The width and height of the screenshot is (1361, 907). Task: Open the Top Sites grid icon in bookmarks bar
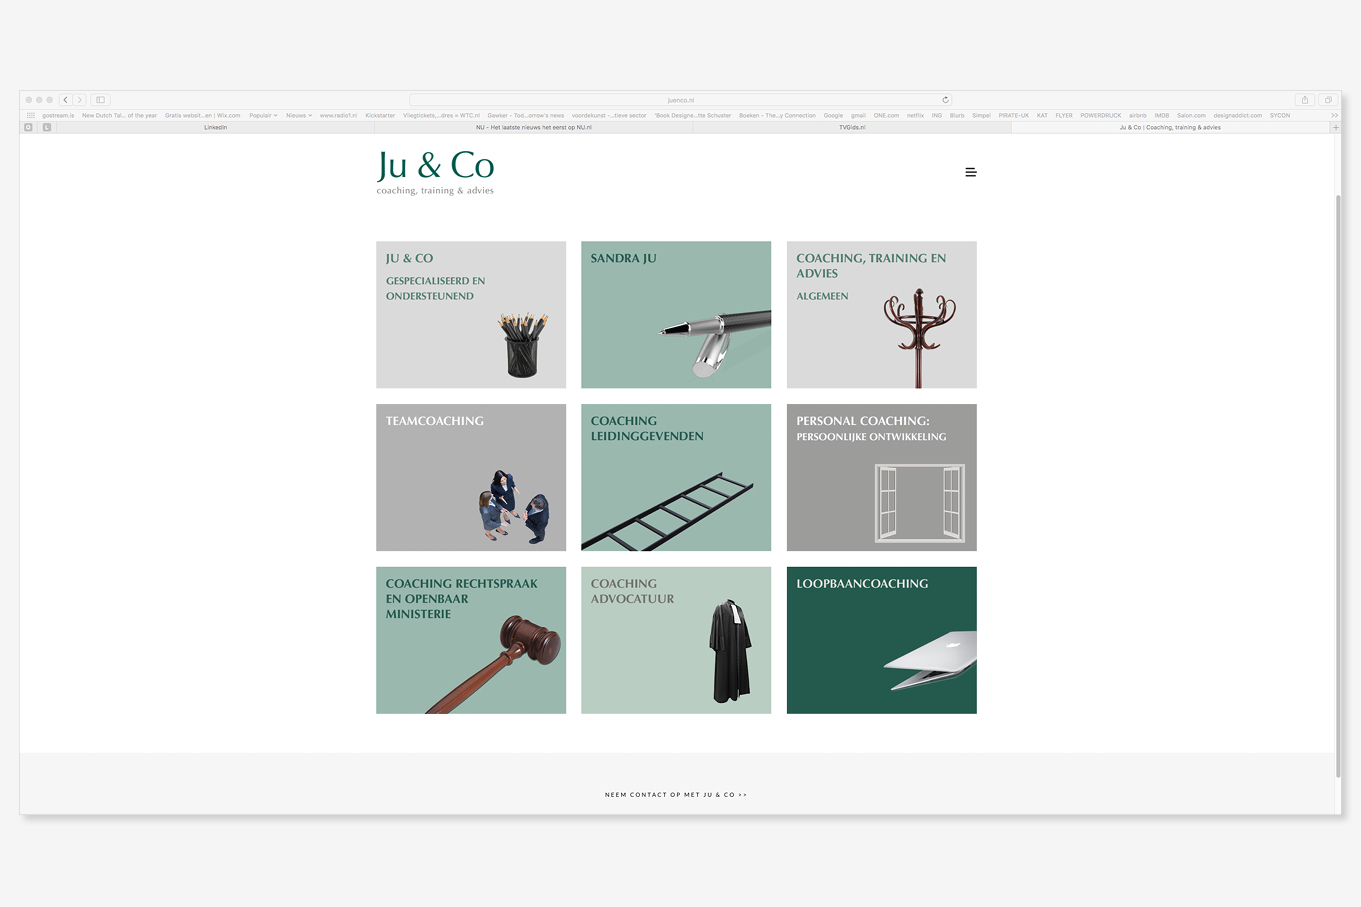pyautogui.click(x=31, y=116)
